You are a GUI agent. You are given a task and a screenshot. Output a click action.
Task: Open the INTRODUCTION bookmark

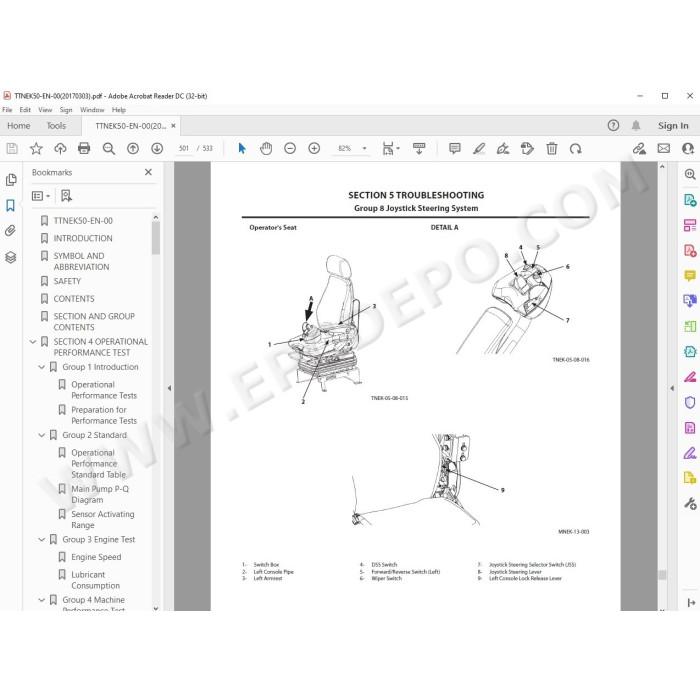[x=83, y=238]
